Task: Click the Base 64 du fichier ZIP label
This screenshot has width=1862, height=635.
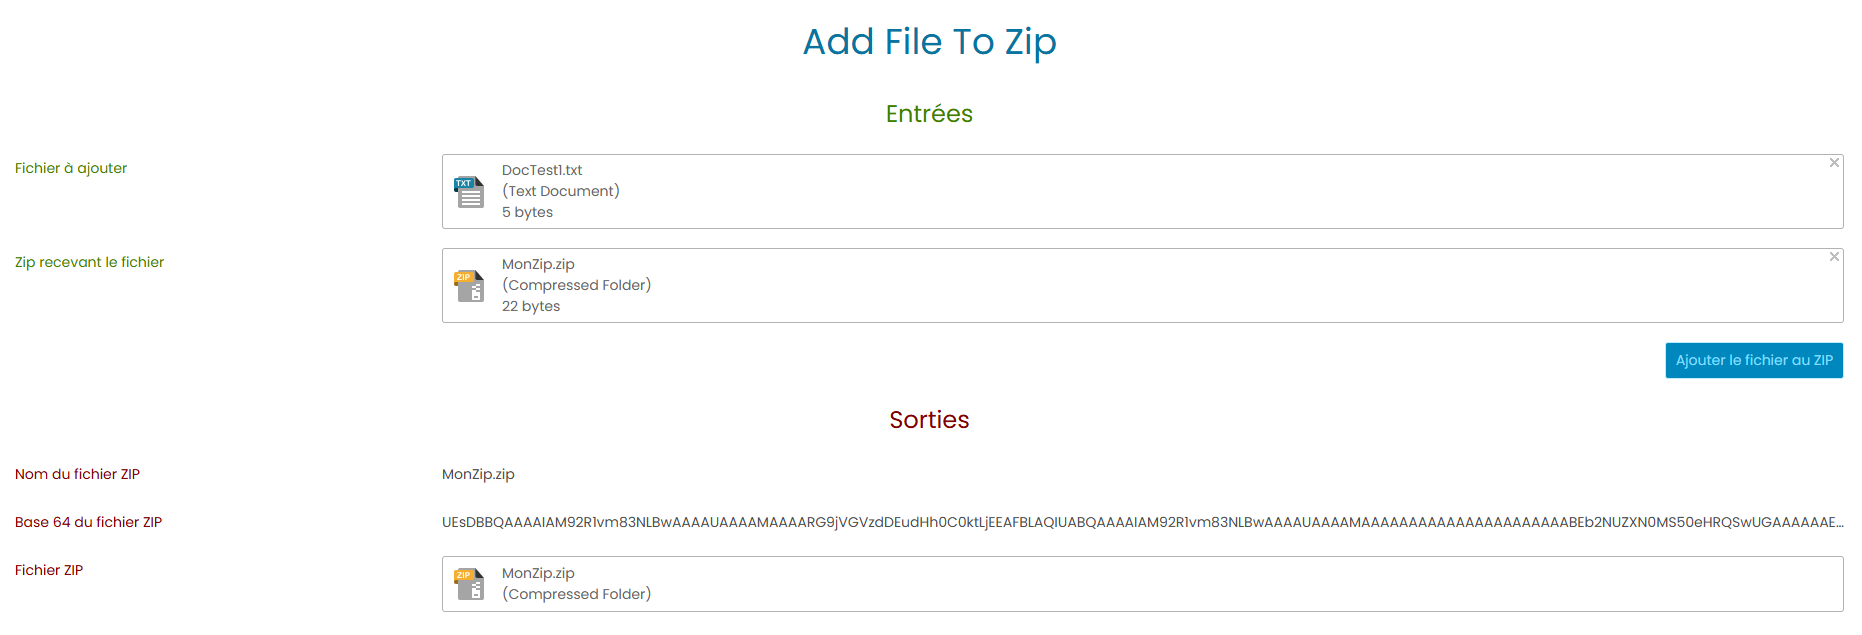Action: click(88, 522)
